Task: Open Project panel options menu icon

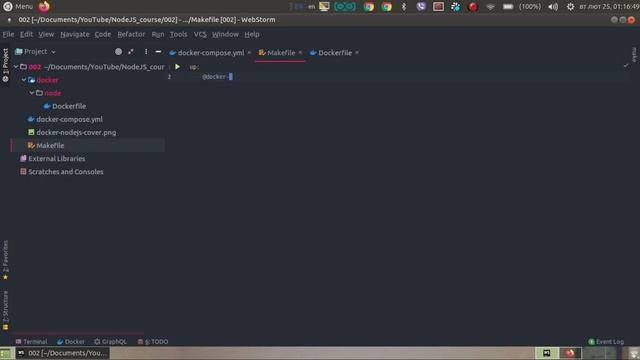Action: point(146,52)
